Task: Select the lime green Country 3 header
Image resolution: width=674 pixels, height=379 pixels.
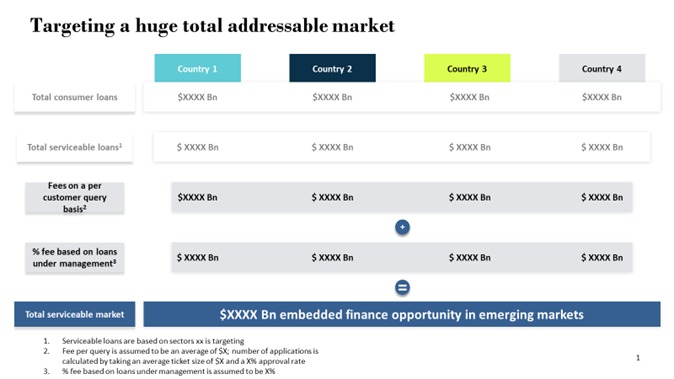Action: [x=467, y=68]
